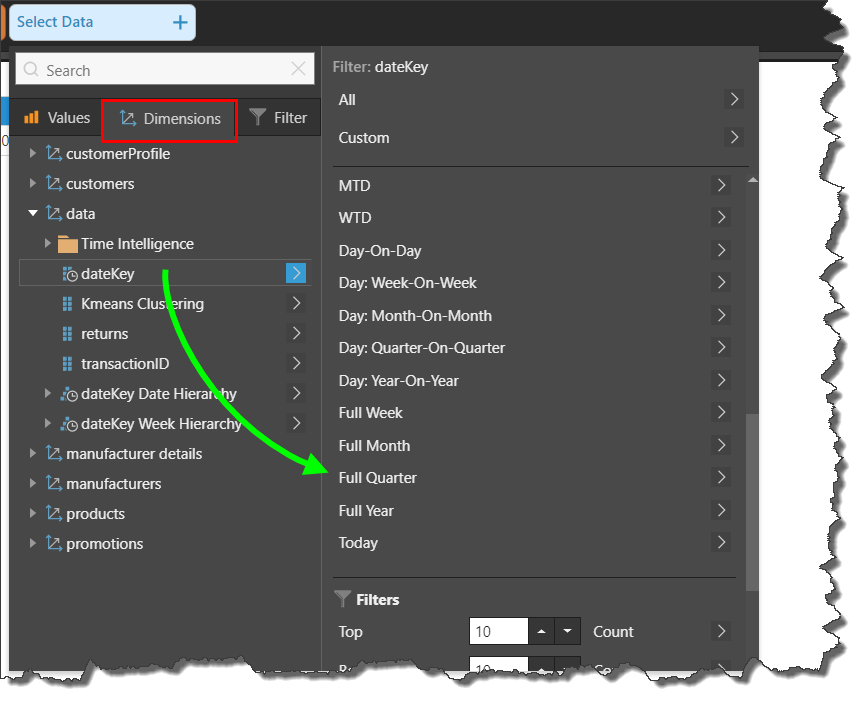Click the dateKey Date Hierarchy icon

(x=69, y=394)
